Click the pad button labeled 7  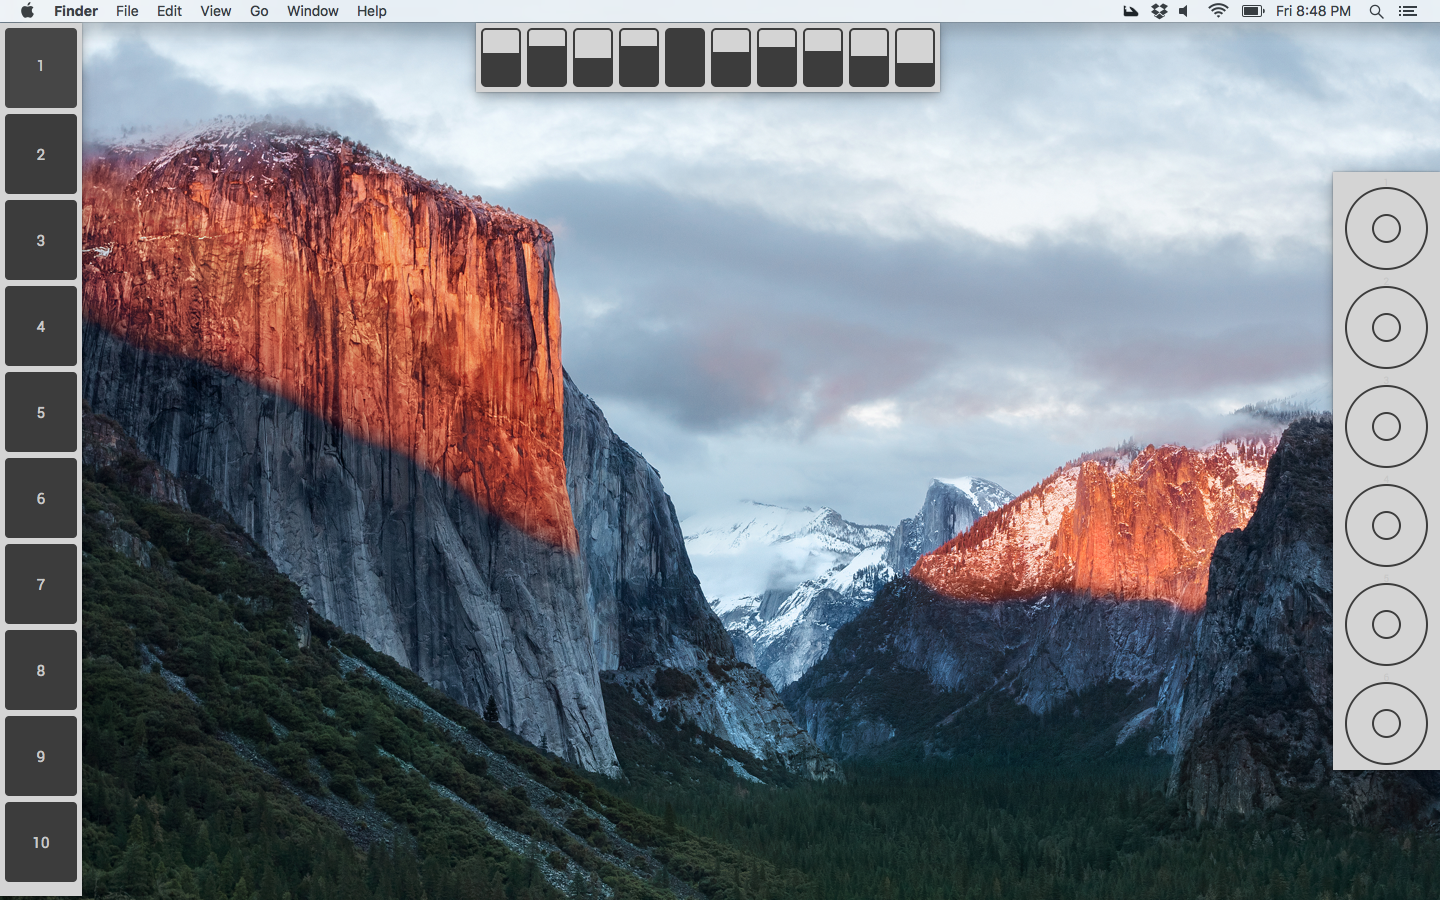point(41,584)
